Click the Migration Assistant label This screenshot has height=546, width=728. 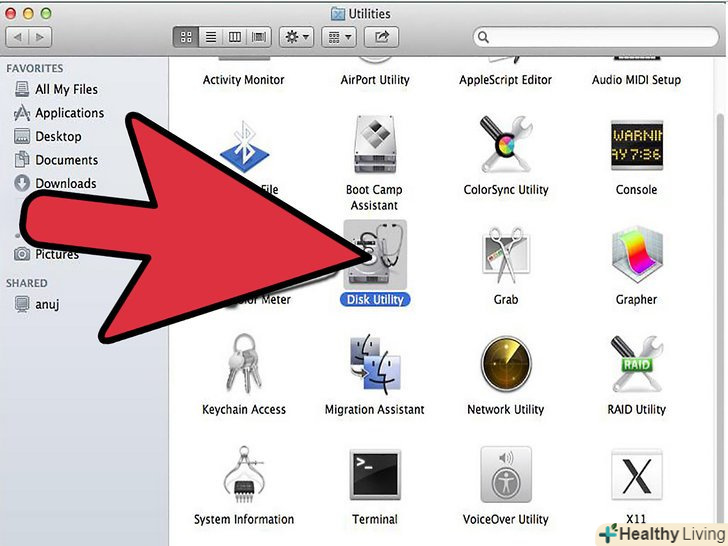click(x=375, y=410)
